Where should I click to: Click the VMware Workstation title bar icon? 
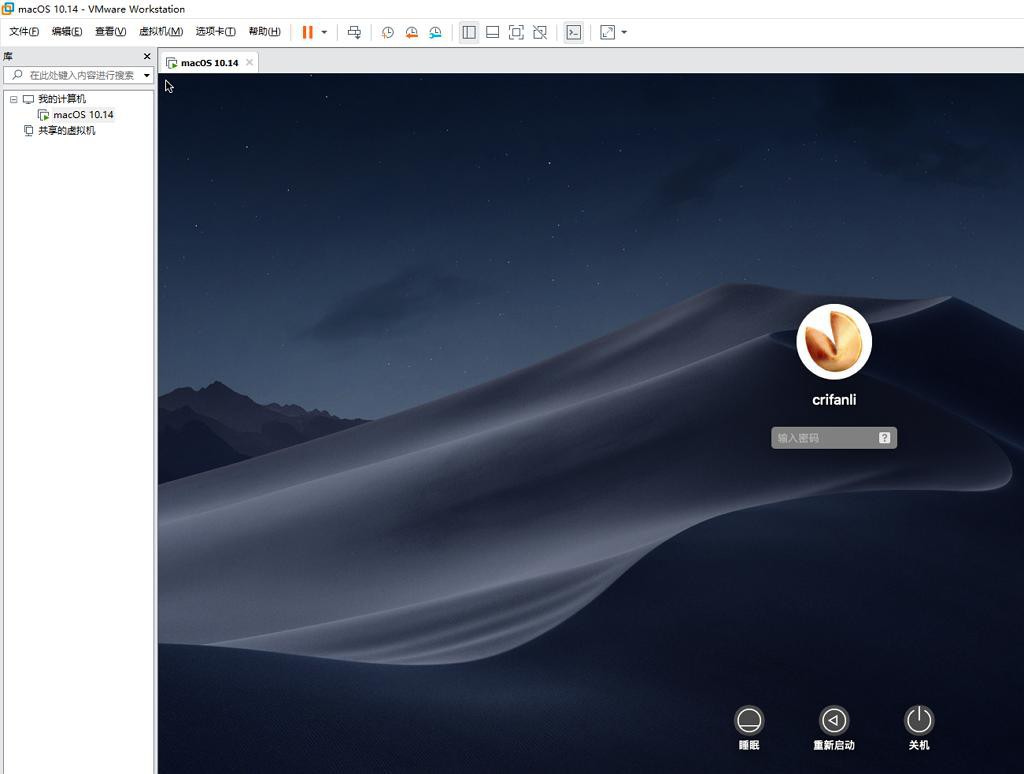[x=8, y=8]
